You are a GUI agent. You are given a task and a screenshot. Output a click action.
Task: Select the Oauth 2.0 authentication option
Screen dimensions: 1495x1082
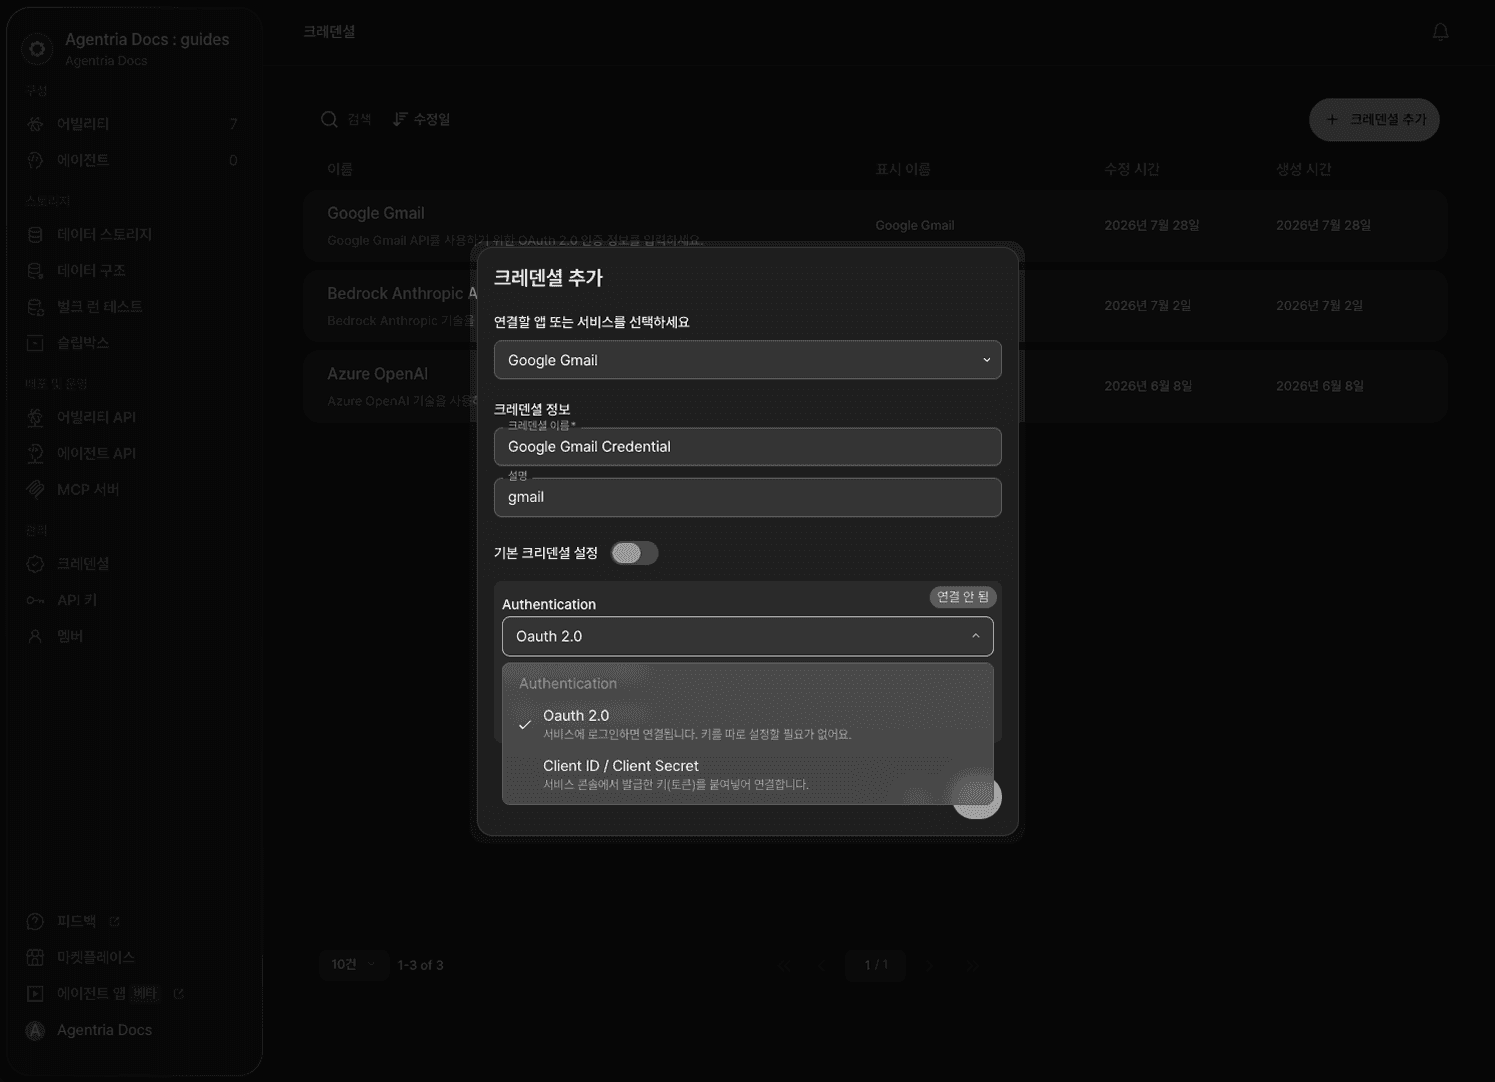point(747,724)
